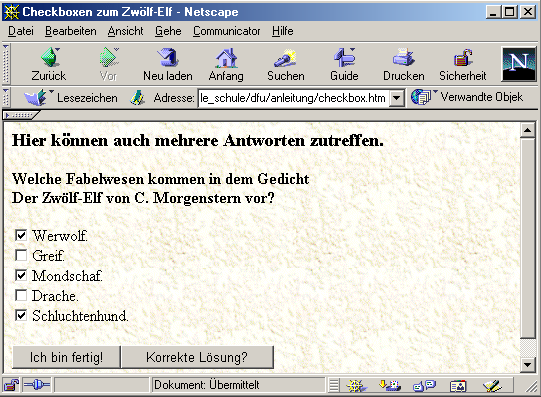Click the heading "Hier können auch mehrere Antworten zutreffen."

tap(198, 141)
